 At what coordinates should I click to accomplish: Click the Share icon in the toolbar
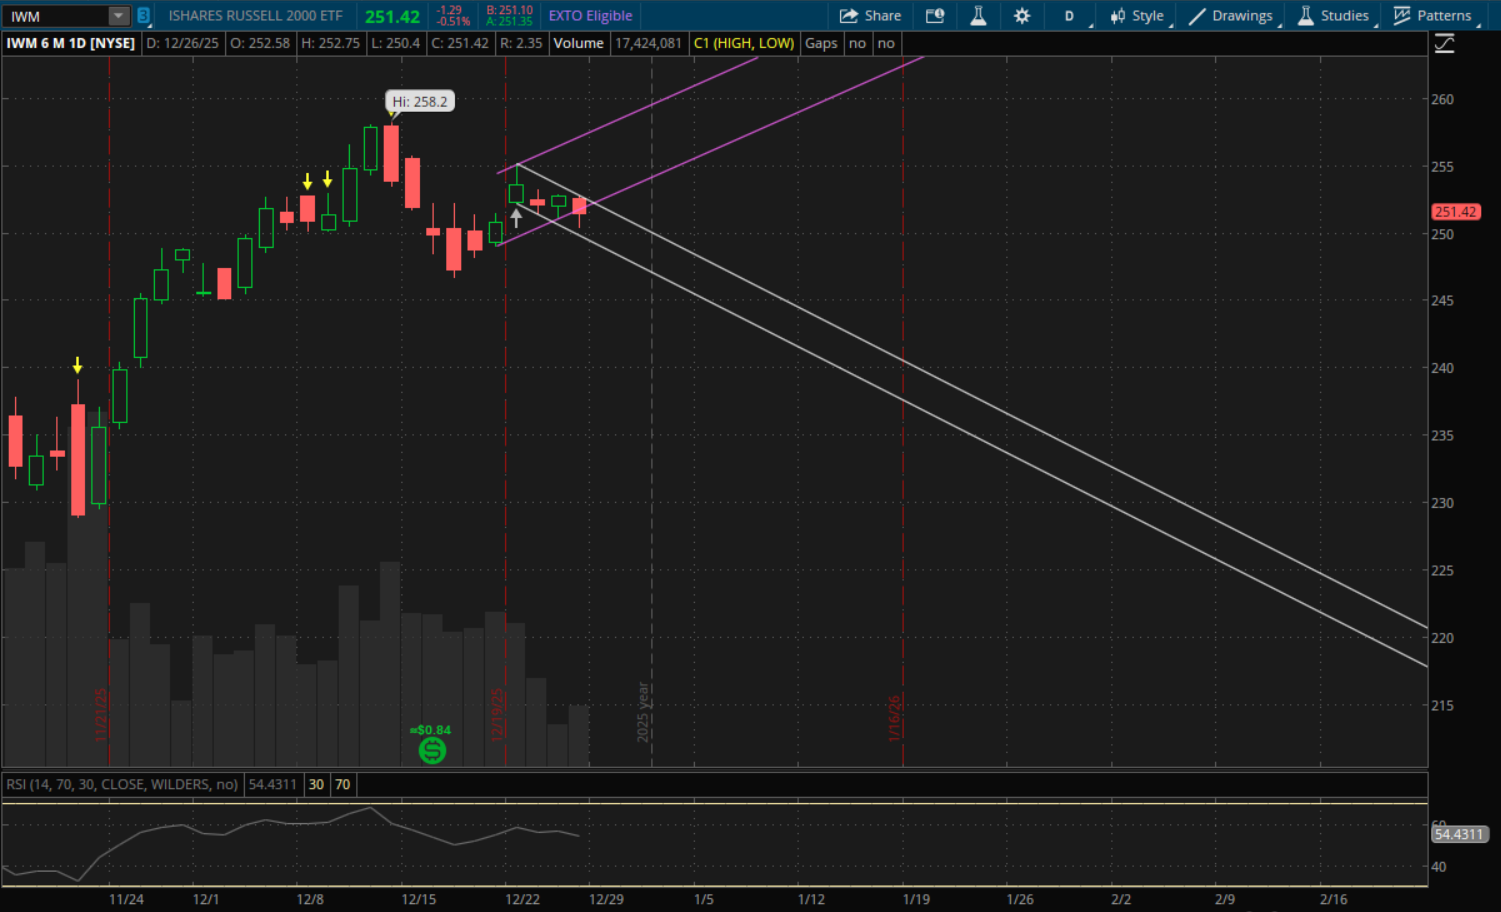point(869,16)
